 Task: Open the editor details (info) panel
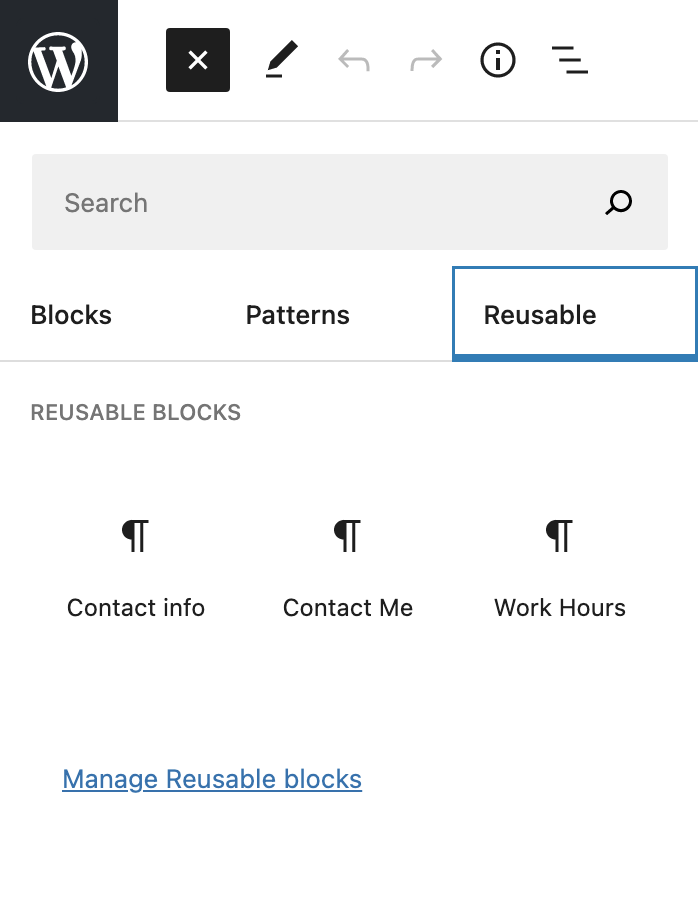tap(497, 60)
